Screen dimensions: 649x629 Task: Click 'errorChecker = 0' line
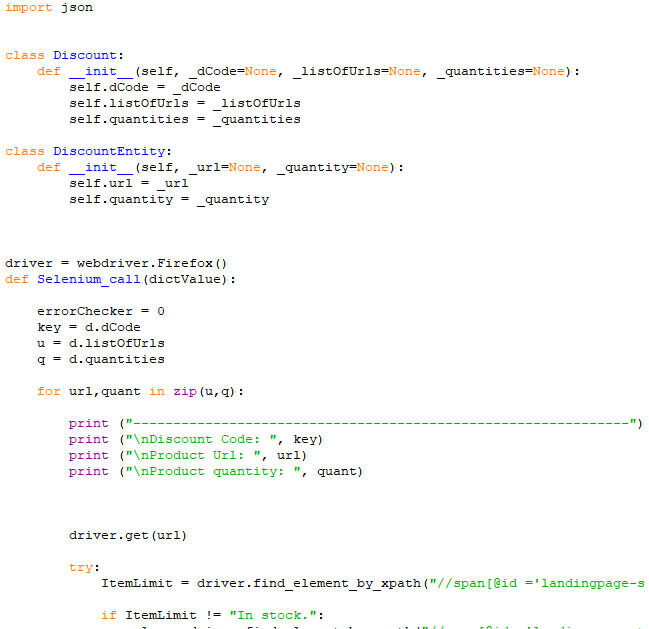click(101, 311)
